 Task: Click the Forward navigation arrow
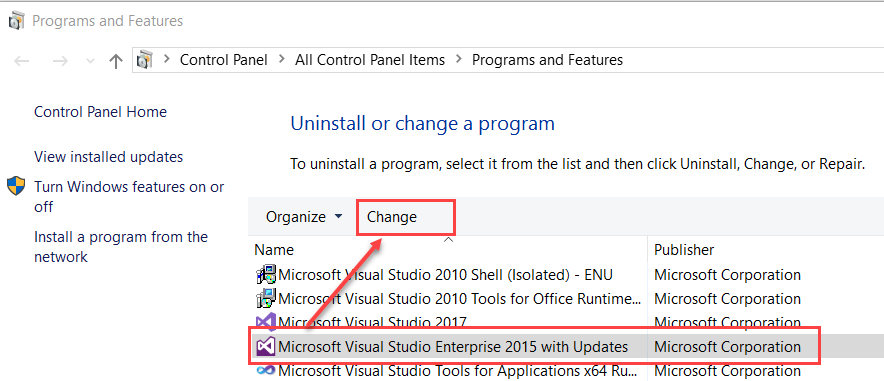tap(60, 61)
